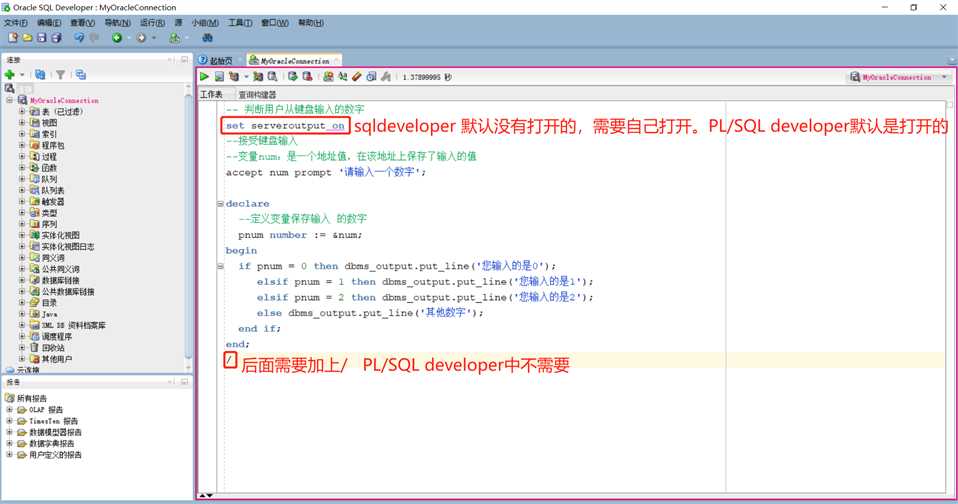Click the Undo arrow icon in main toolbar
This screenshot has width=958, height=504.
(x=79, y=38)
